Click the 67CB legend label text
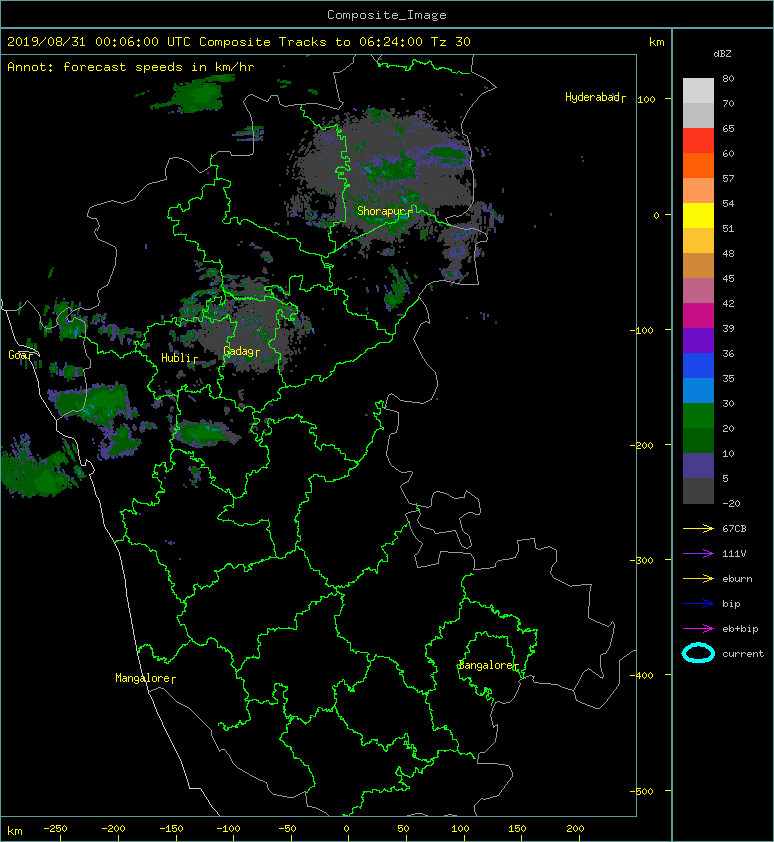The height and width of the screenshot is (842, 774). (x=734, y=528)
